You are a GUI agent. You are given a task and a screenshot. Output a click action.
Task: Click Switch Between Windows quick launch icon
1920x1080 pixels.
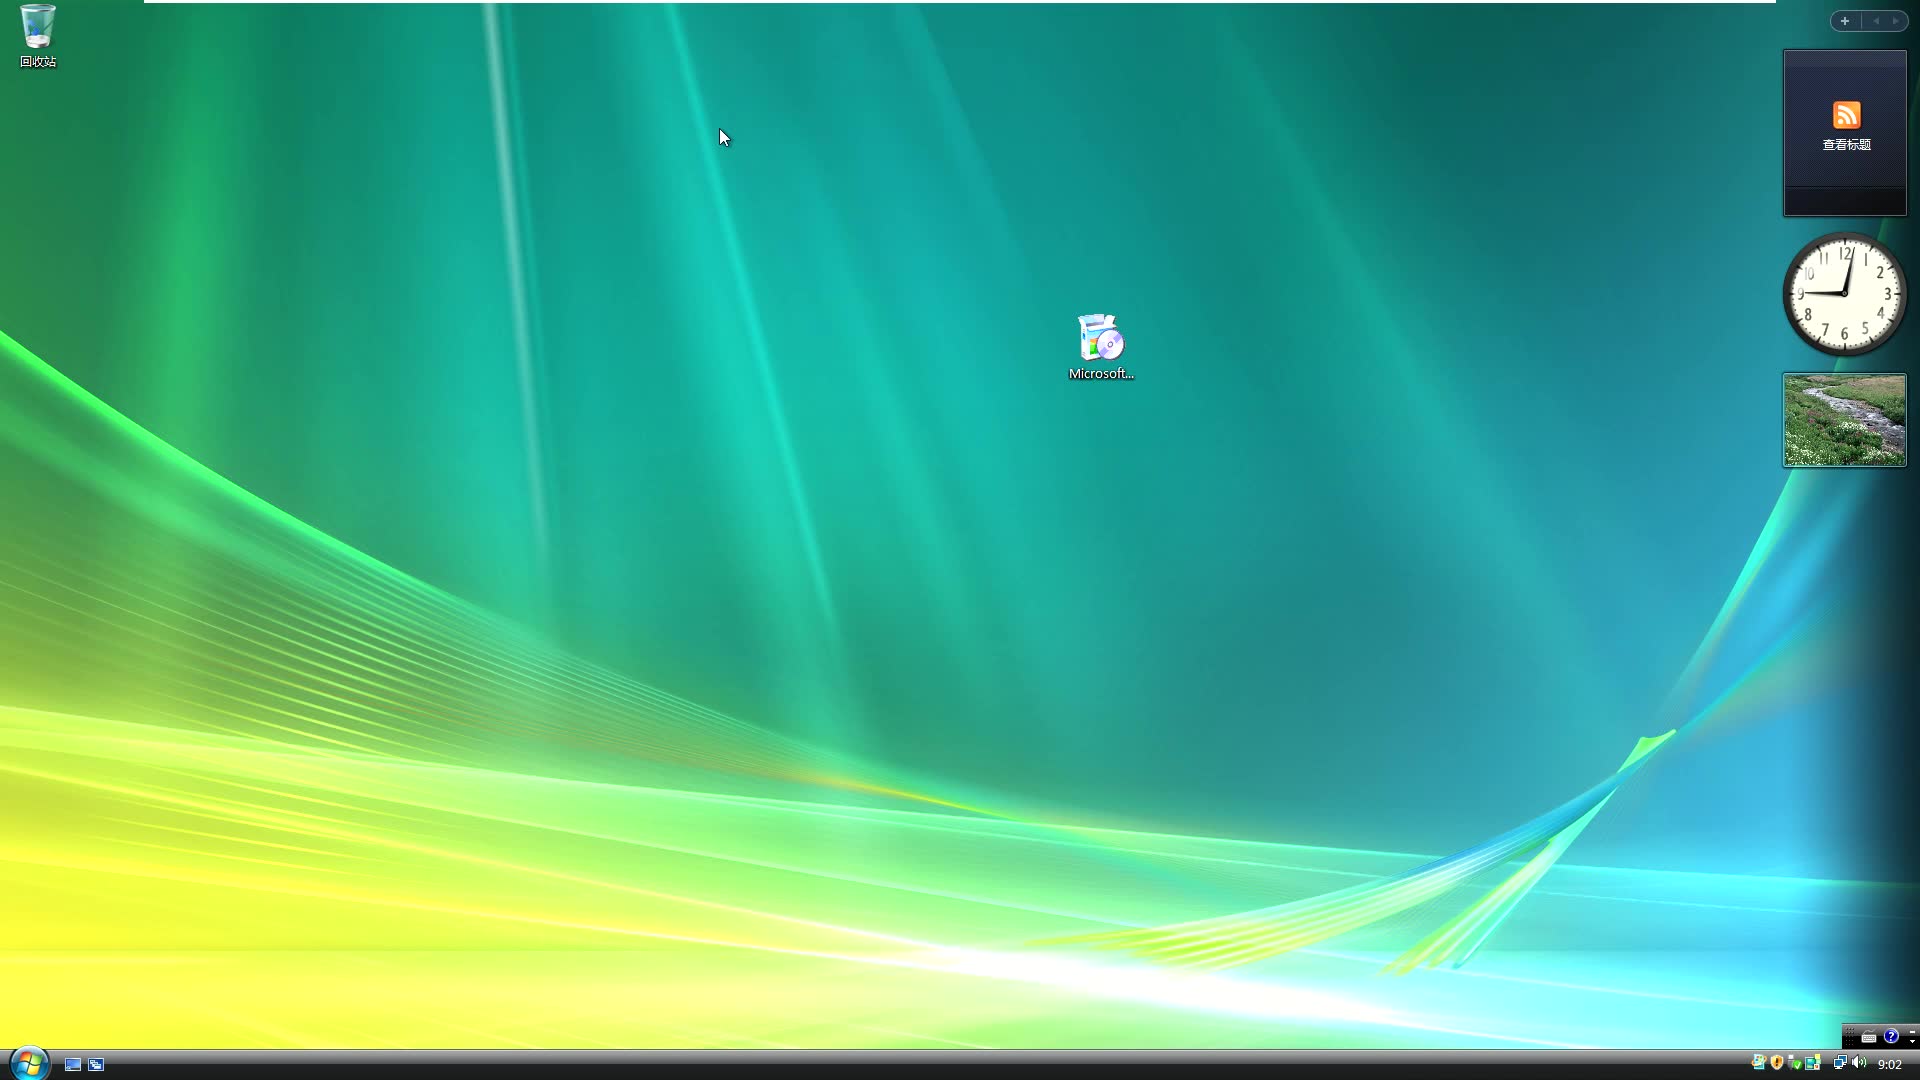point(96,1064)
